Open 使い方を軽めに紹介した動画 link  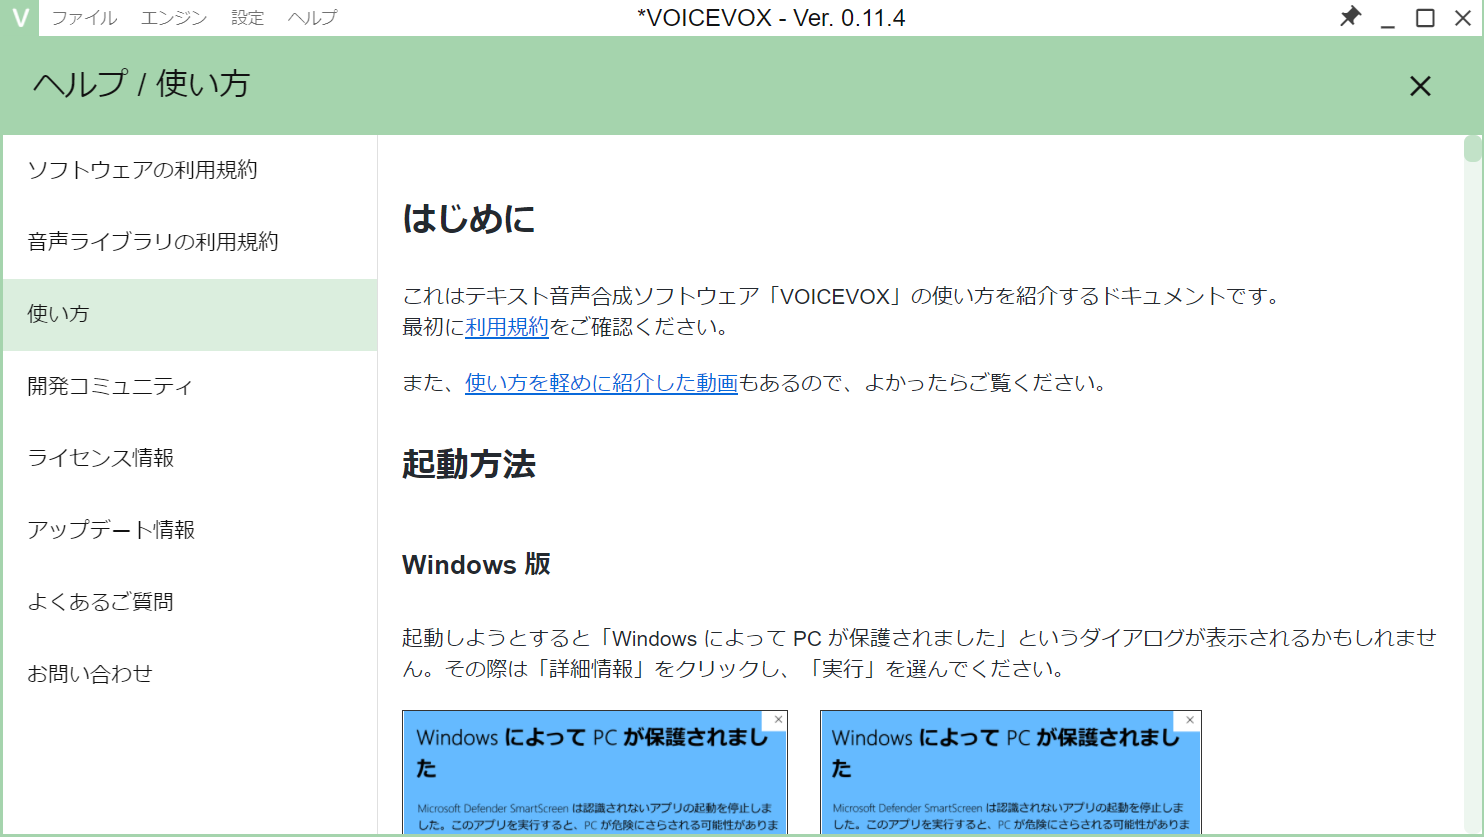point(601,383)
